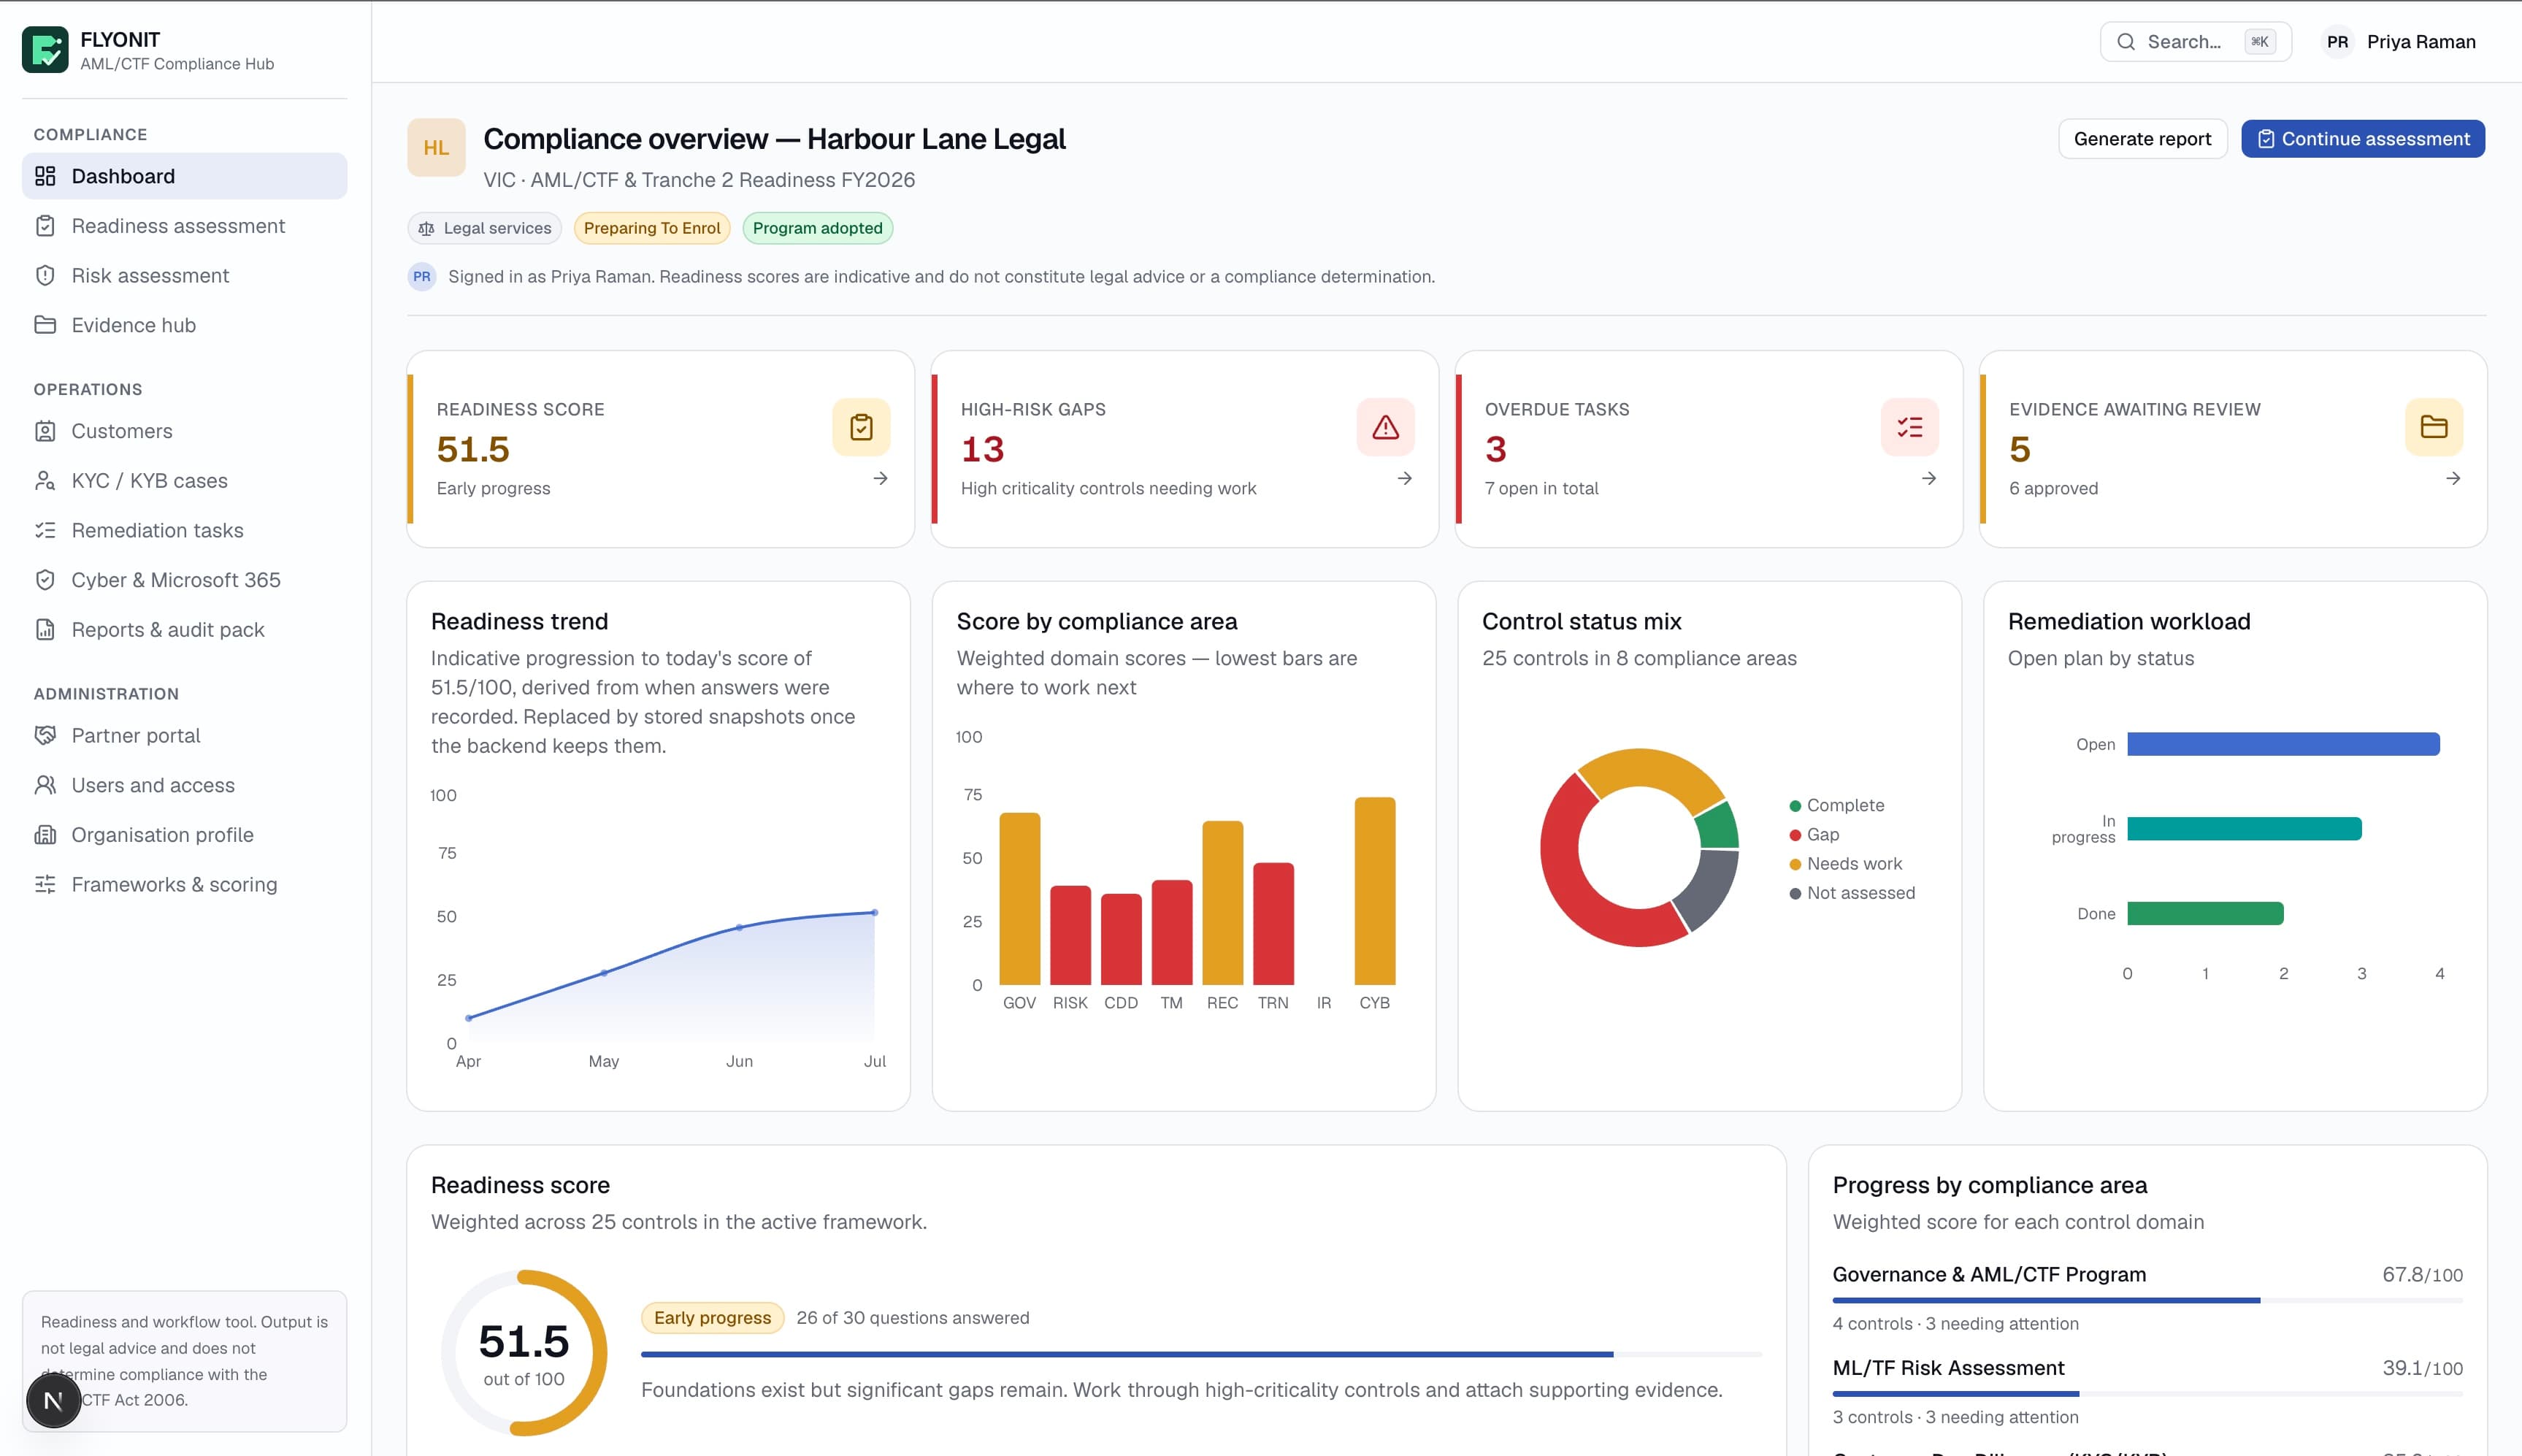Image resolution: width=2522 pixels, height=1456 pixels.
Task: Click the Risk assessment shield icon
Action: (45, 275)
